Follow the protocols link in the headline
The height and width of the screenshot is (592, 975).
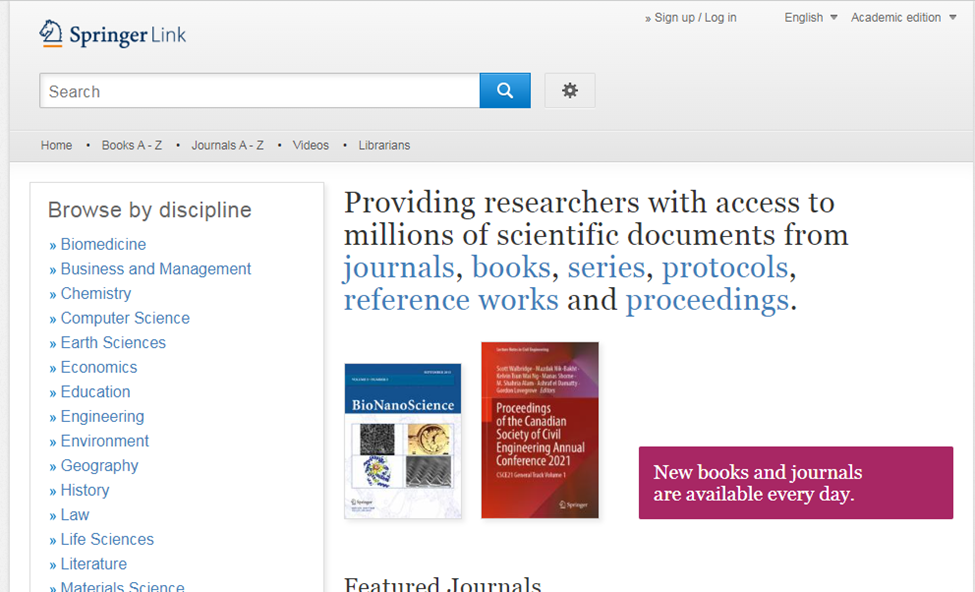click(x=724, y=268)
